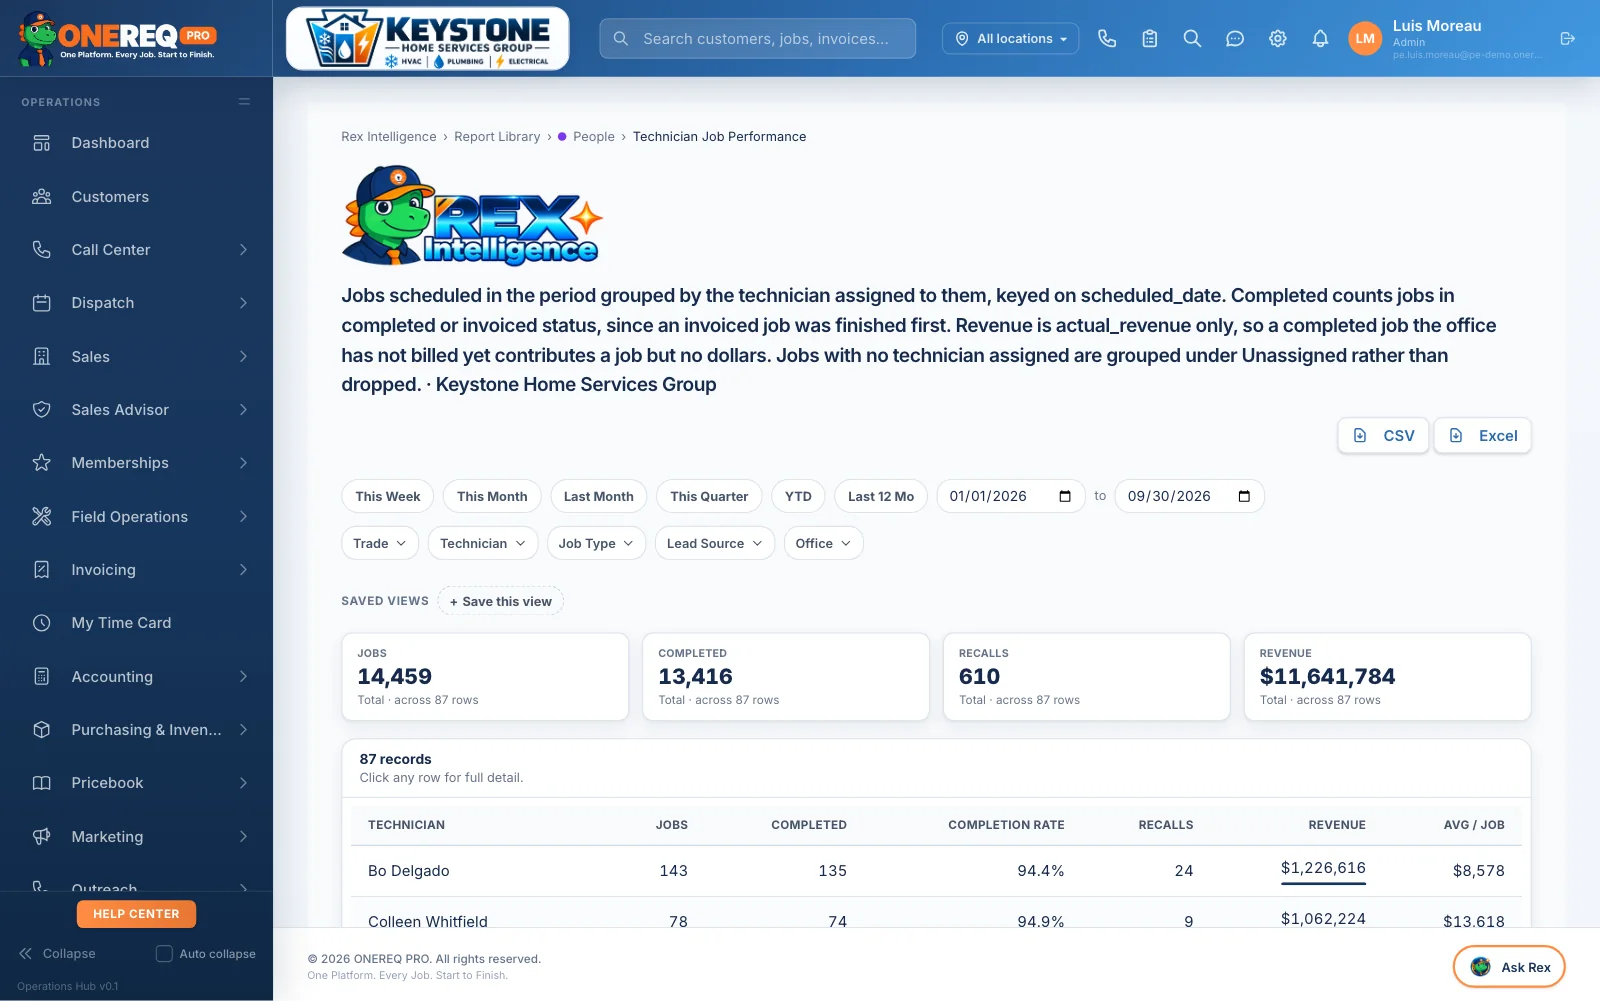Click the logout icon next to Luis Moreau
Image resolution: width=1600 pixels, height=1001 pixels.
1567,38
